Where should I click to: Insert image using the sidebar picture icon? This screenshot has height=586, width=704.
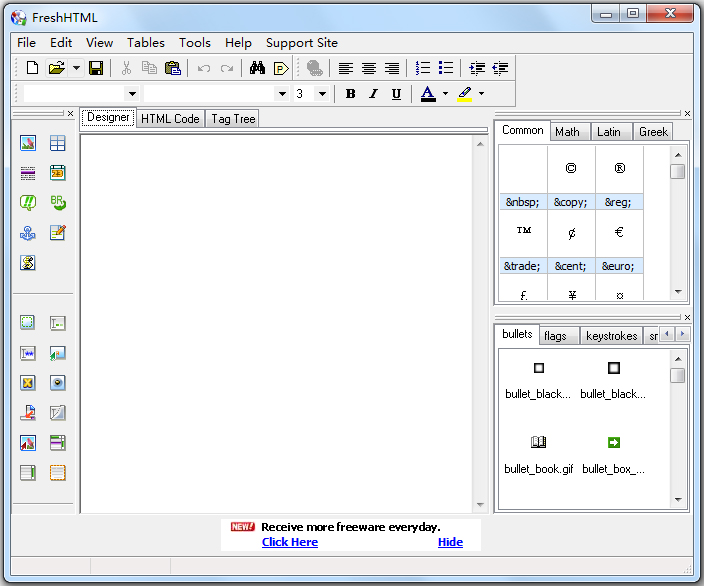[28, 143]
